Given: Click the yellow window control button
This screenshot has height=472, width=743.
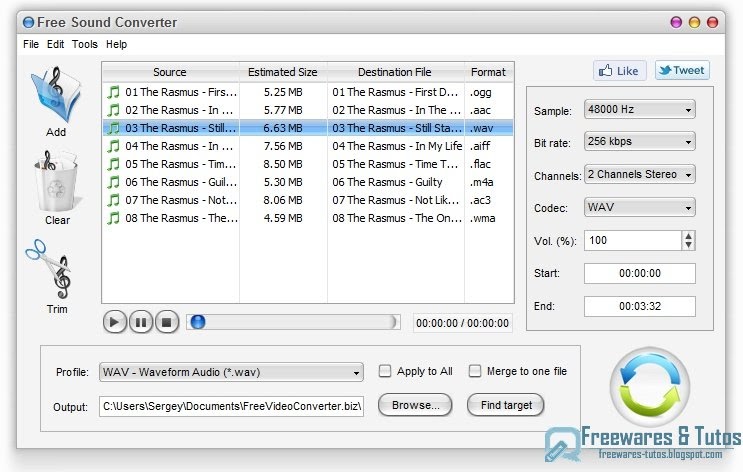Looking at the screenshot, I should pos(694,22).
